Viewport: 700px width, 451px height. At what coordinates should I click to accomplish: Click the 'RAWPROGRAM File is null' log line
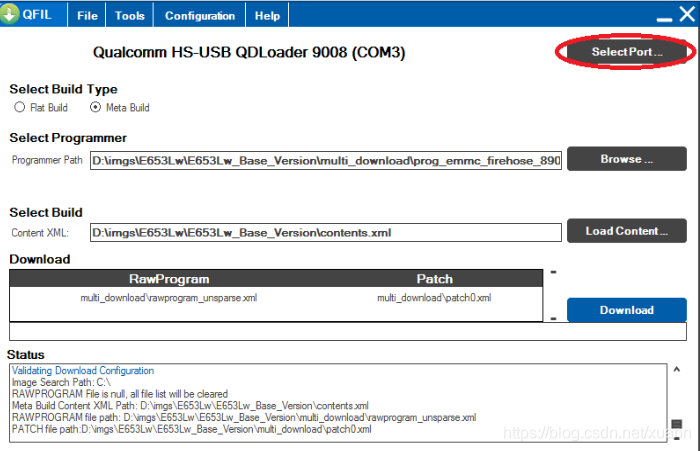point(120,394)
